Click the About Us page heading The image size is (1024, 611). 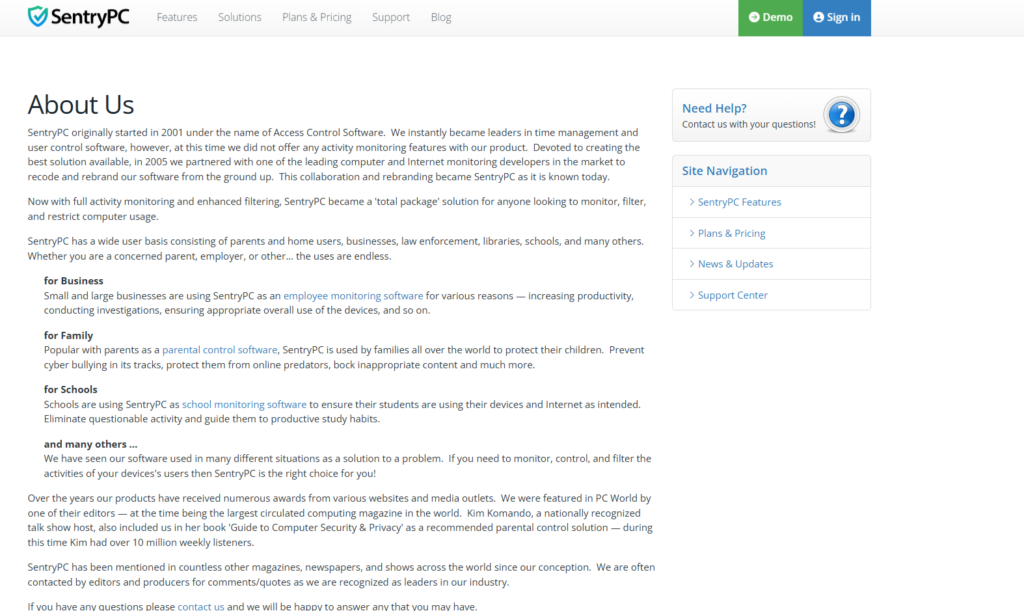[81, 104]
